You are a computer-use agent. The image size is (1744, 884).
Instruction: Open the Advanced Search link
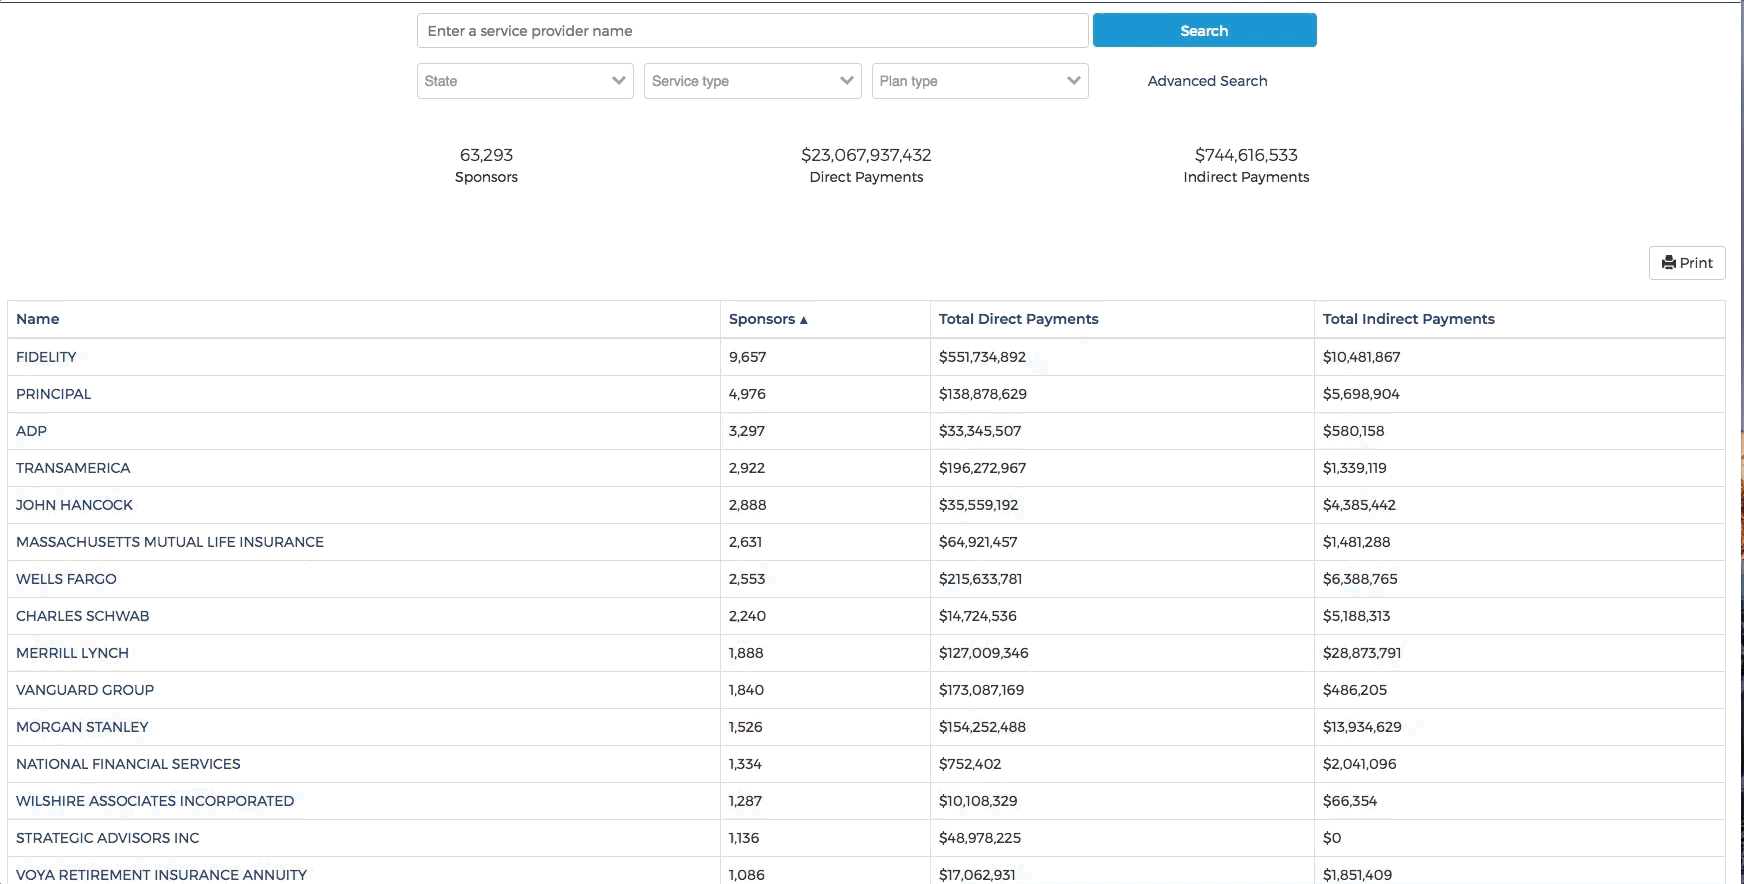pos(1207,81)
